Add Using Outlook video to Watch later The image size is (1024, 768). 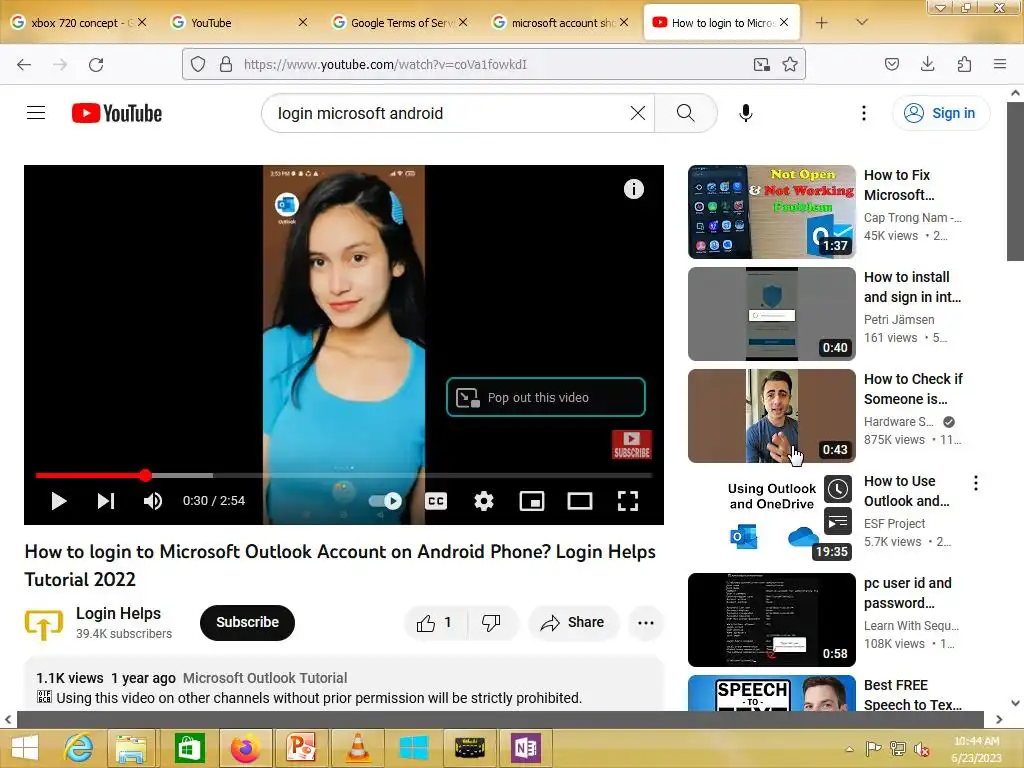click(x=838, y=488)
